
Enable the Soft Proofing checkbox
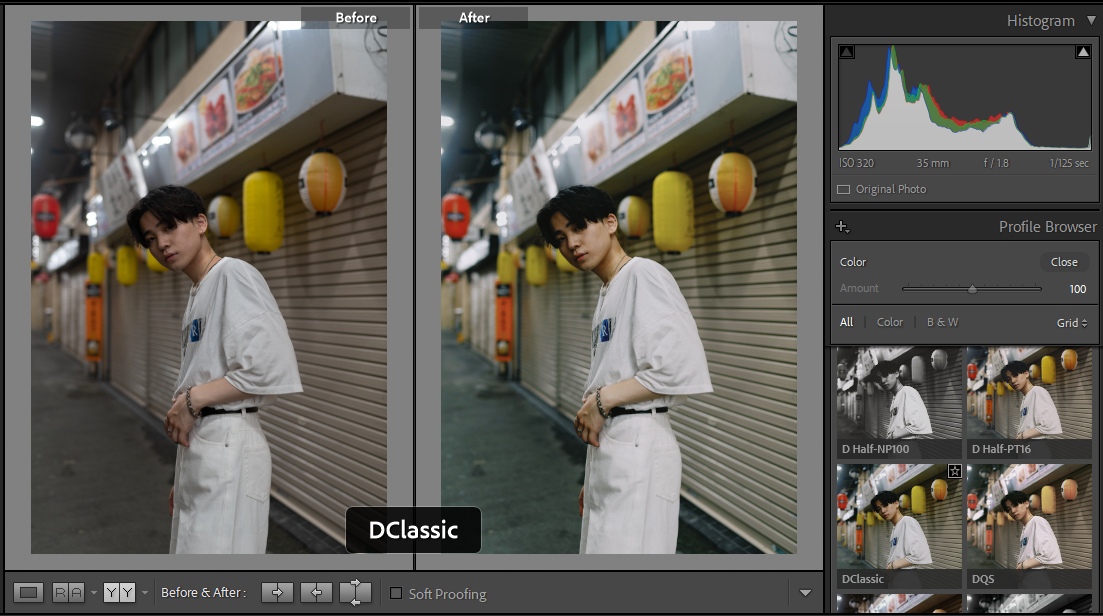click(x=396, y=594)
